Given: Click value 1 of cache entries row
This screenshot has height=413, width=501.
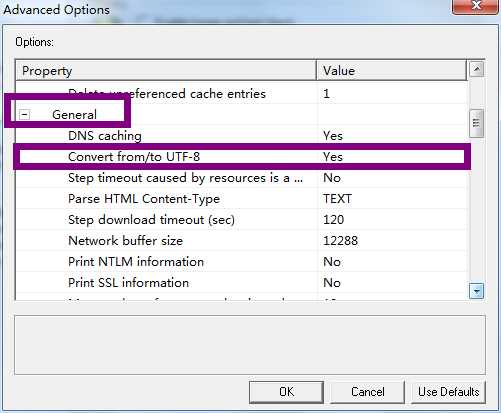Looking at the screenshot, I should pyautogui.click(x=326, y=94).
